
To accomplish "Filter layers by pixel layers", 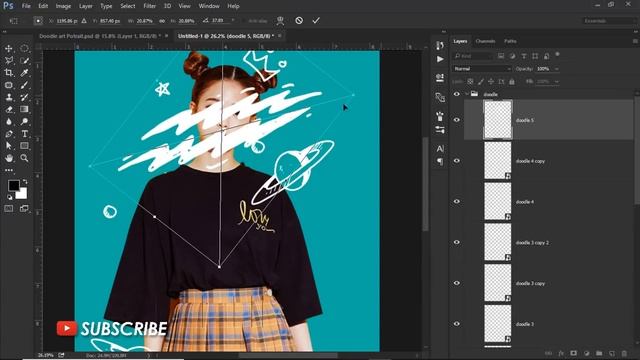I will [x=501, y=56].
